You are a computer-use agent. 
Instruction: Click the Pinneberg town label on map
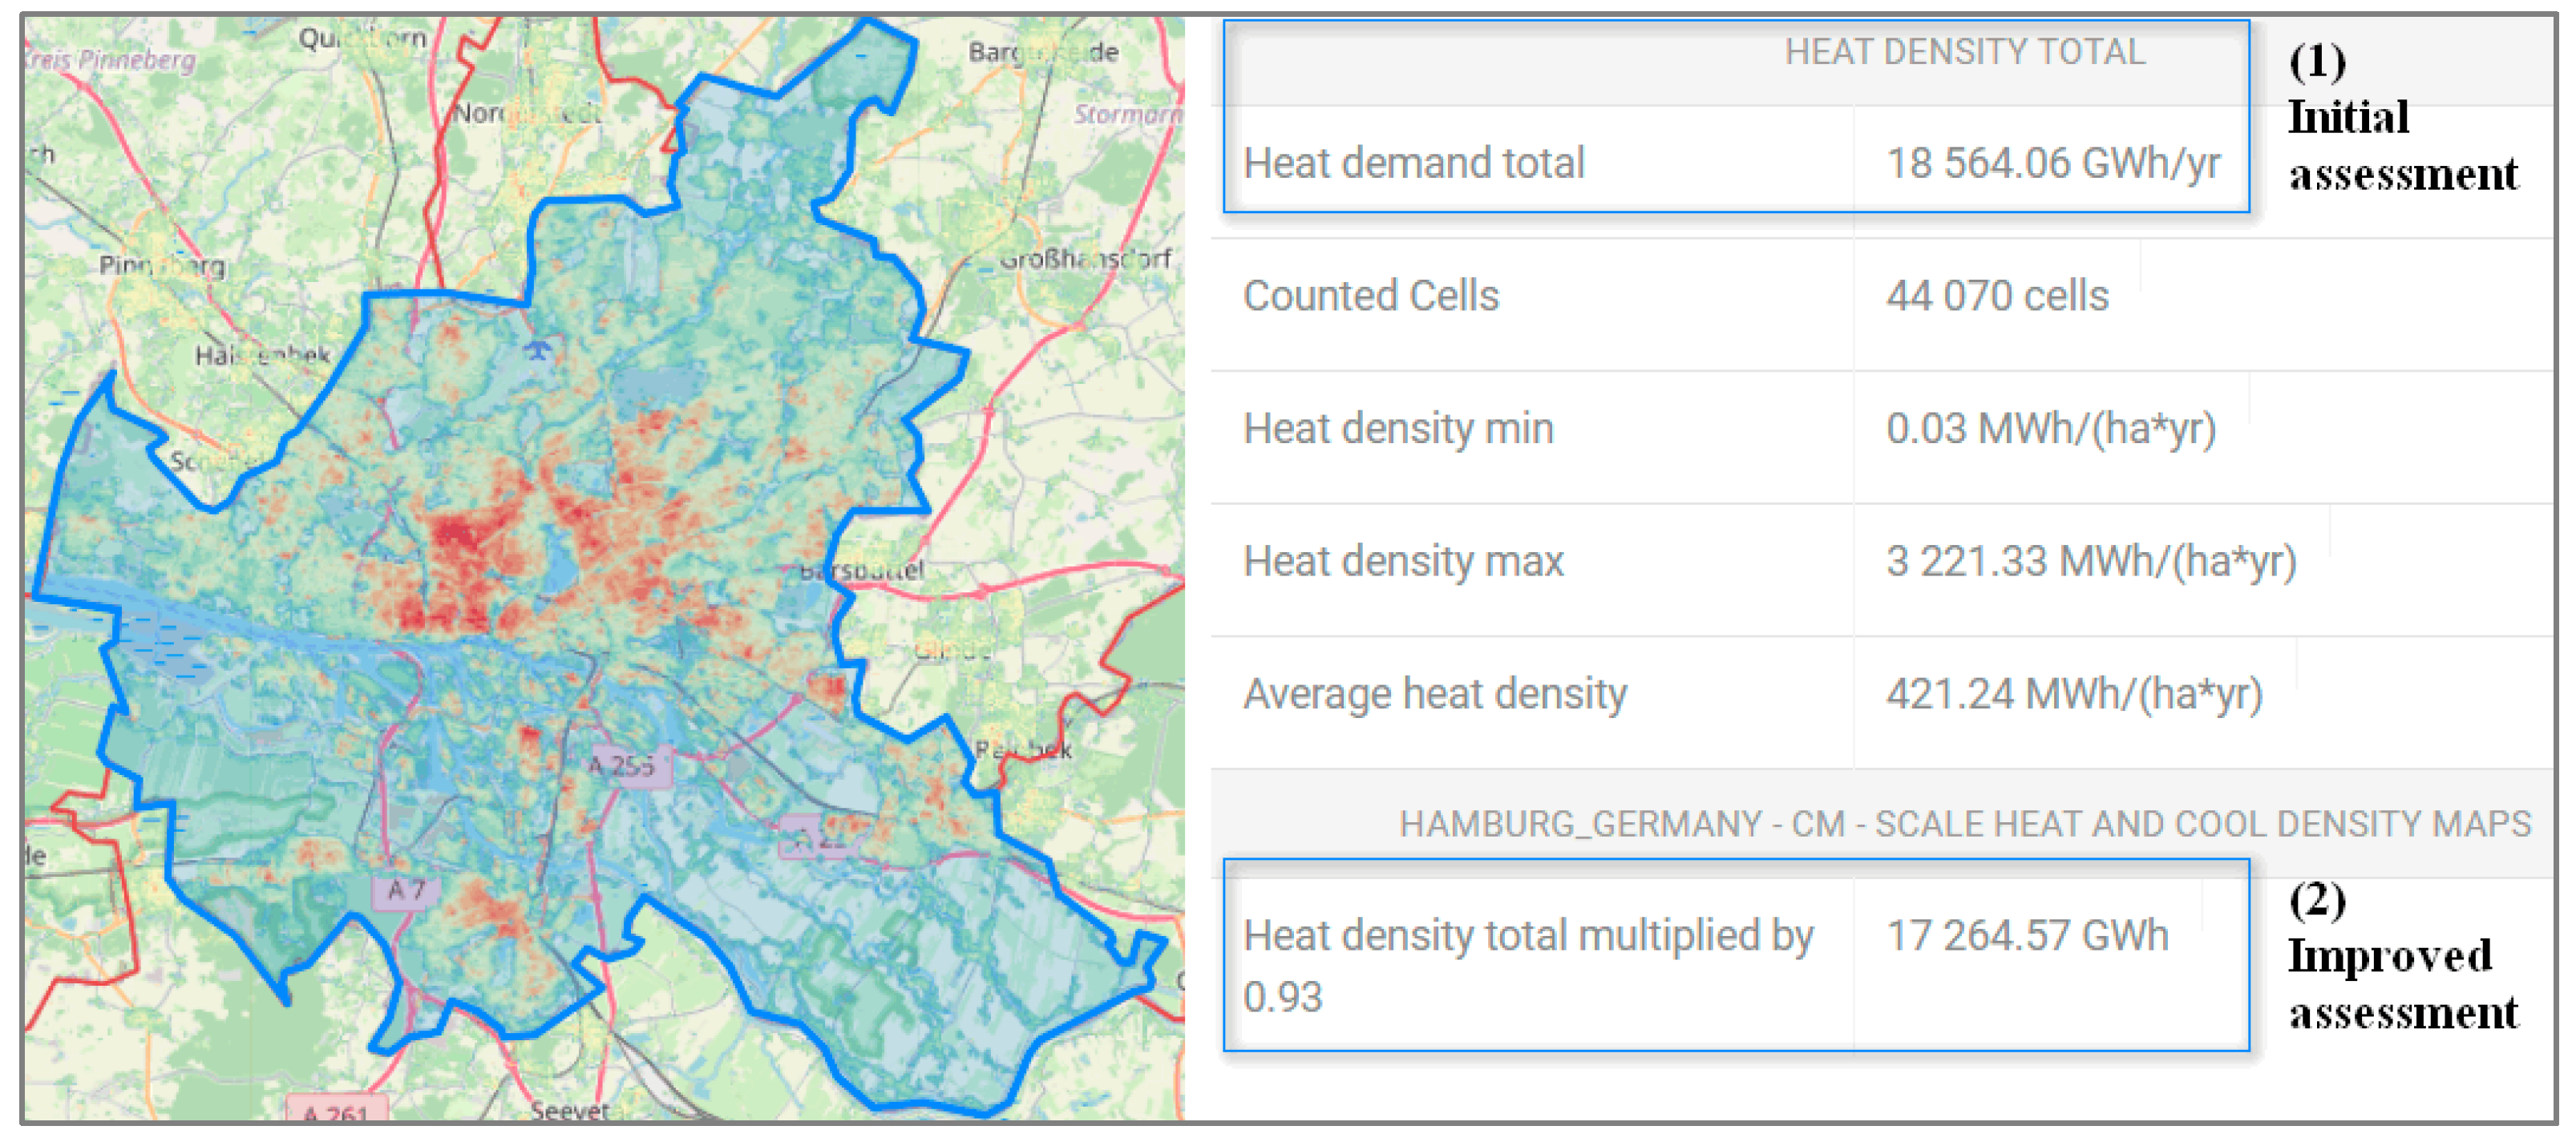(162, 265)
